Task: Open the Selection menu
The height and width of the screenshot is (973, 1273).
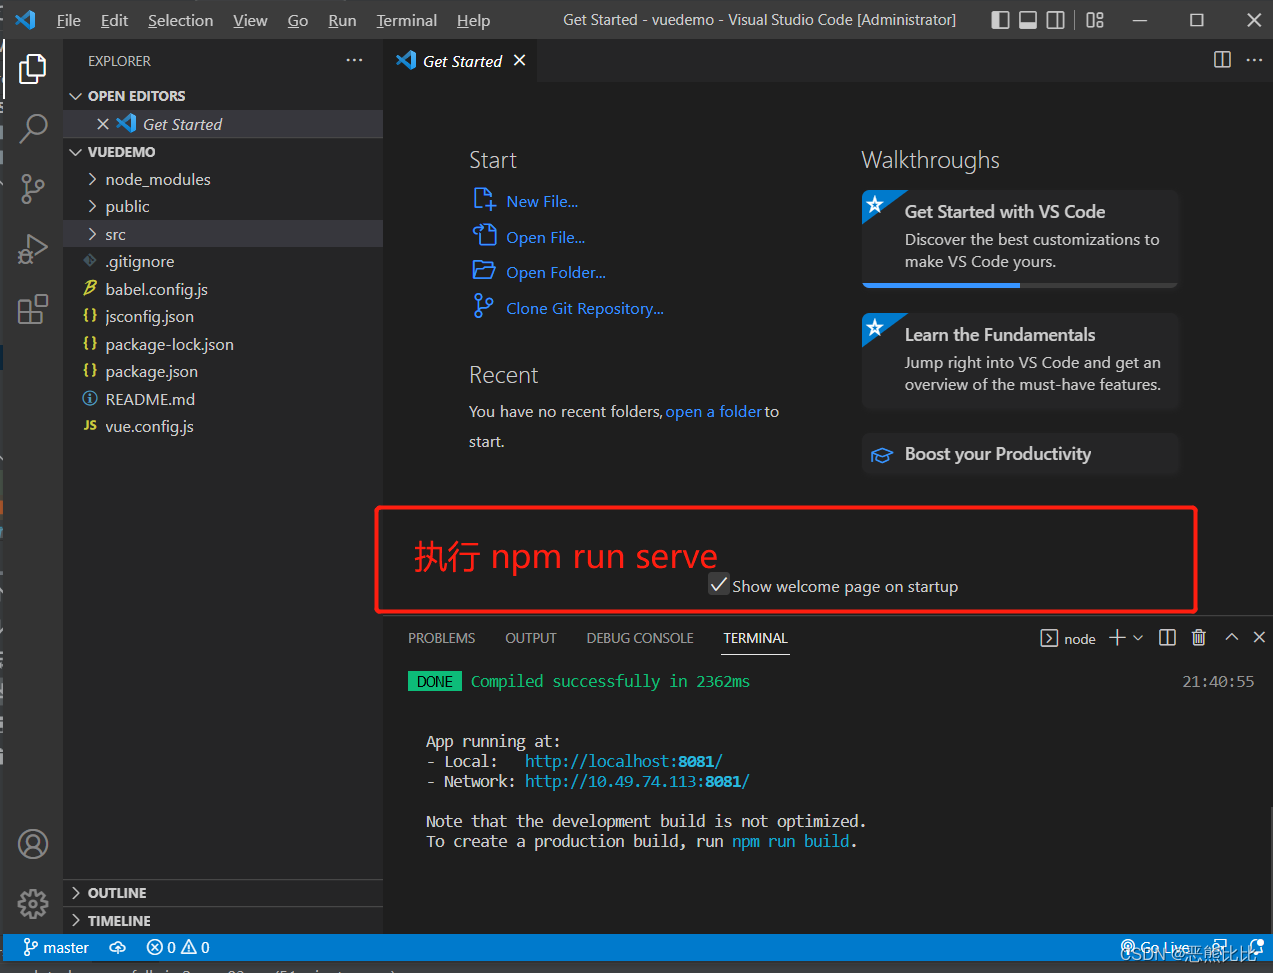Action: (x=180, y=20)
